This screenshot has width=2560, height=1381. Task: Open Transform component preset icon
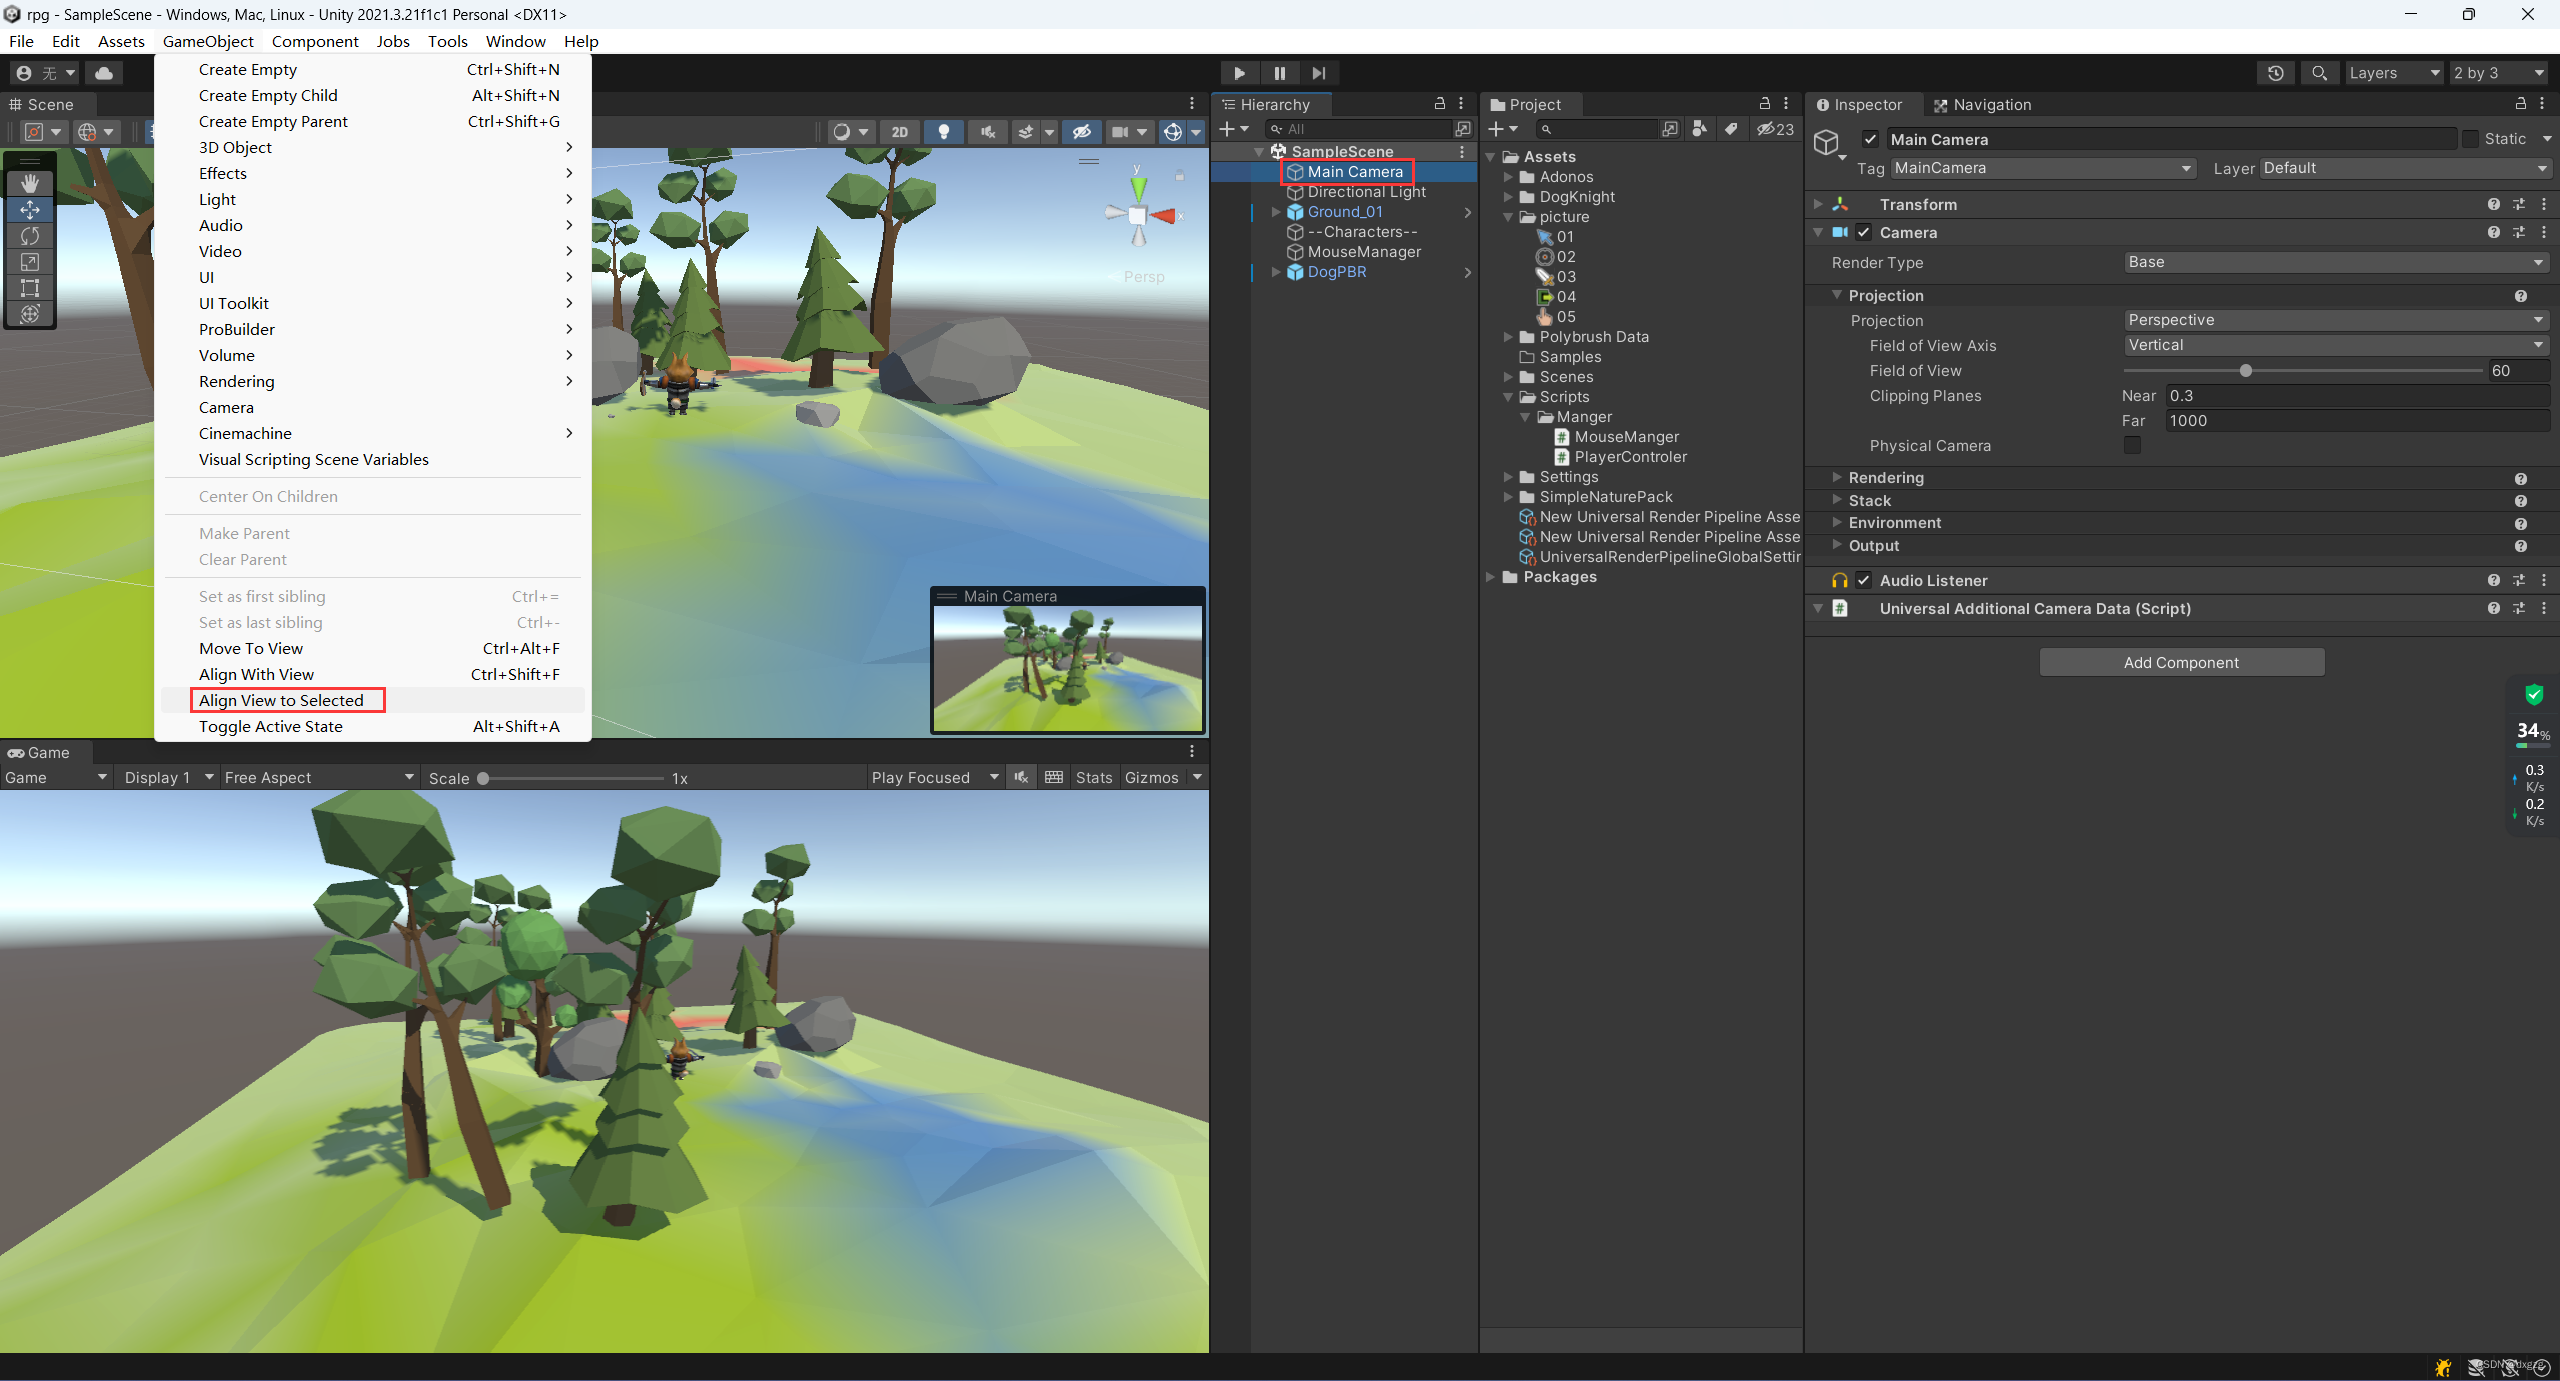tap(2519, 204)
